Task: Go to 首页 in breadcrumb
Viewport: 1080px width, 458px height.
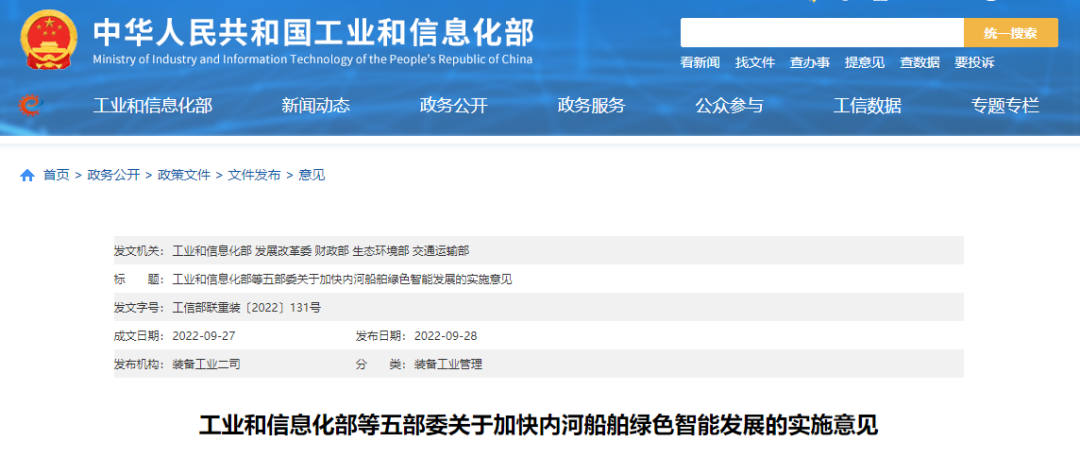Action: [x=56, y=175]
